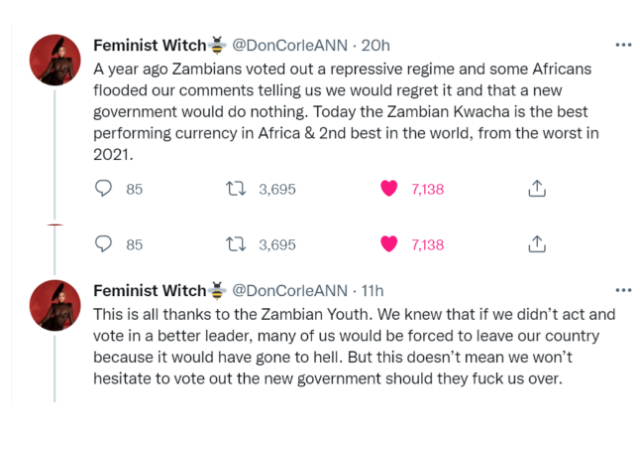Open the Feminist Witch avatar on second tweet
The width and height of the screenshot is (640, 451).
click(54, 304)
